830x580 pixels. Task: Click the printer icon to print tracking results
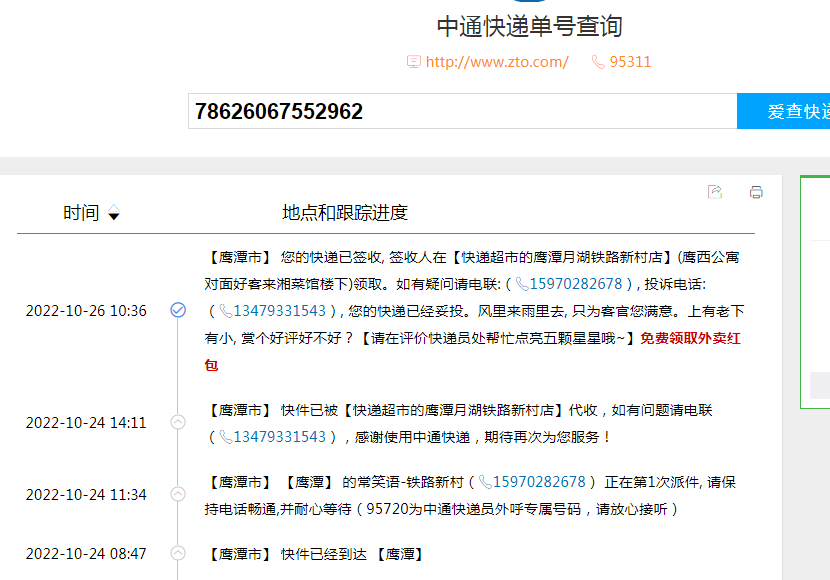(756, 192)
